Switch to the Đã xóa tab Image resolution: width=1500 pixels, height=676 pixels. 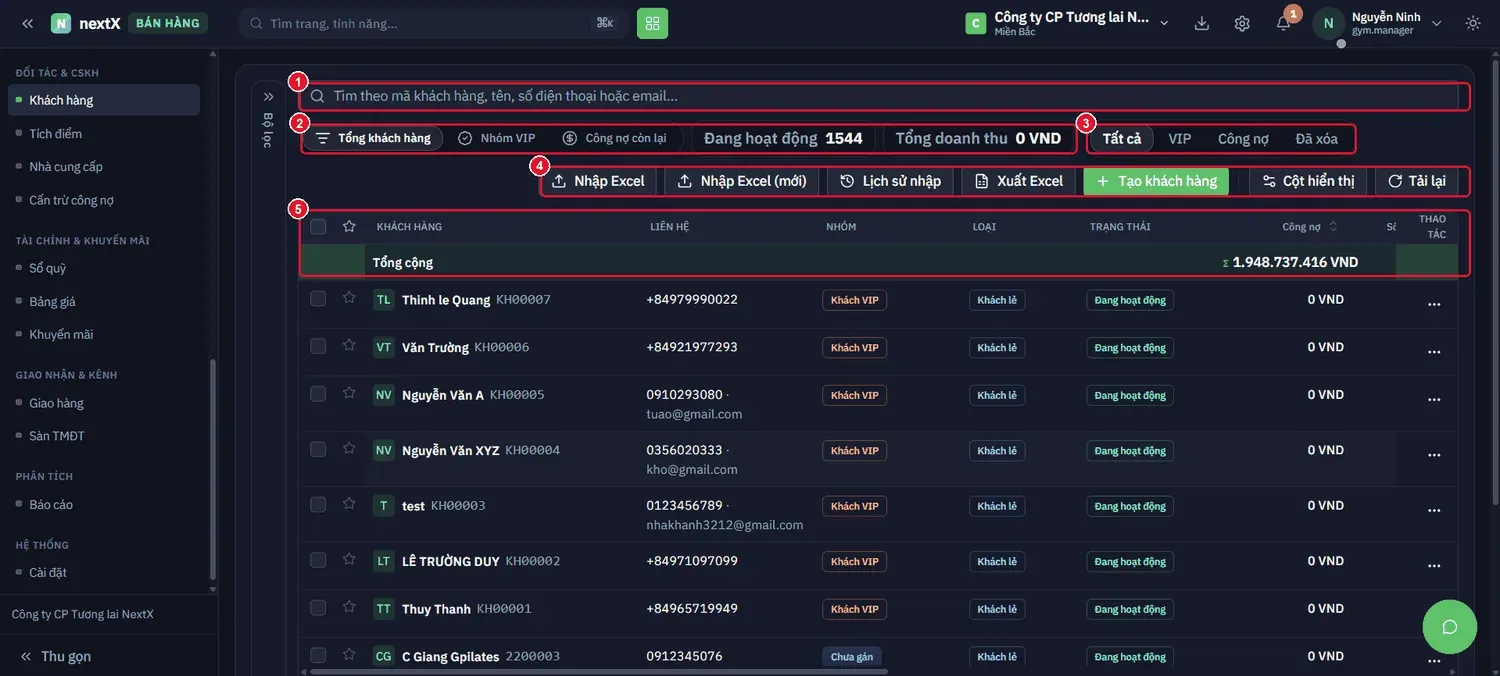[1316, 138]
